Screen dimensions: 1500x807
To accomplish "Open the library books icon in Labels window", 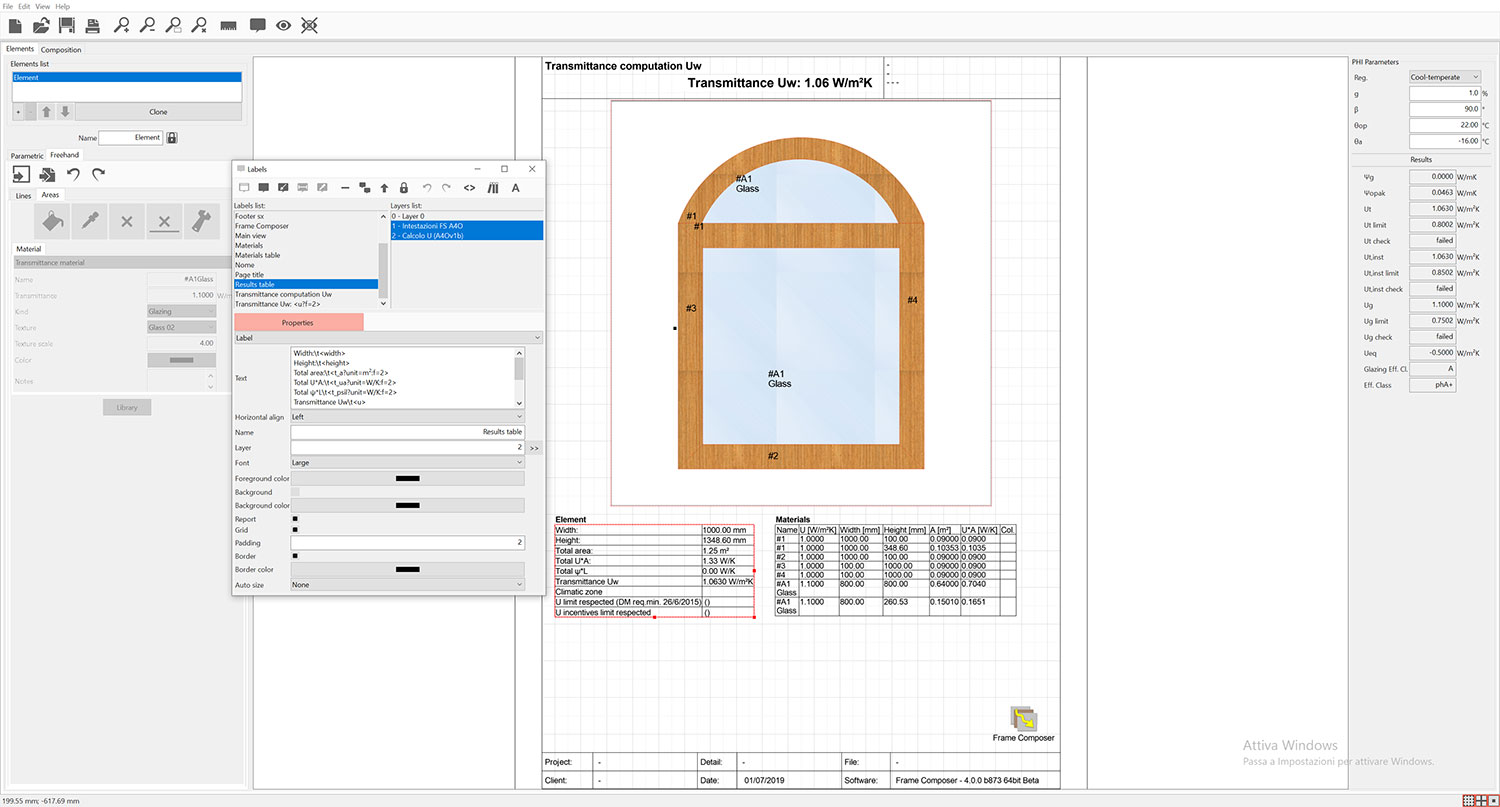I will (x=492, y=188).
